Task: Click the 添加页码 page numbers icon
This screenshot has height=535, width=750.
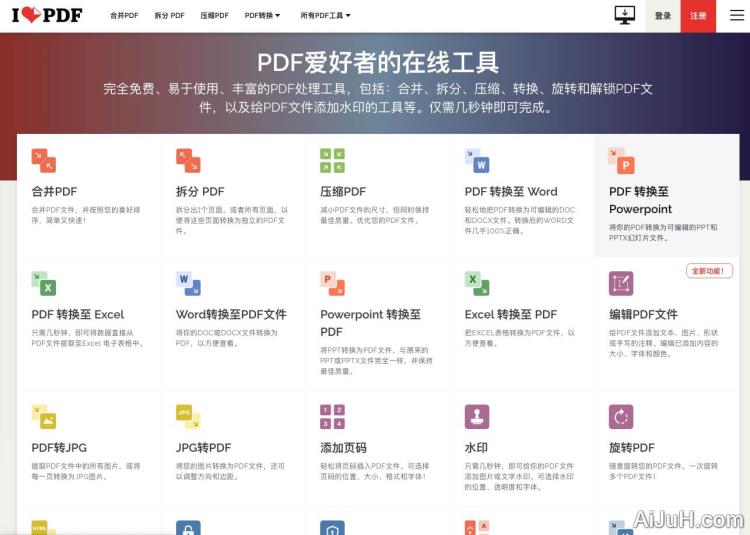Action: 332,417
